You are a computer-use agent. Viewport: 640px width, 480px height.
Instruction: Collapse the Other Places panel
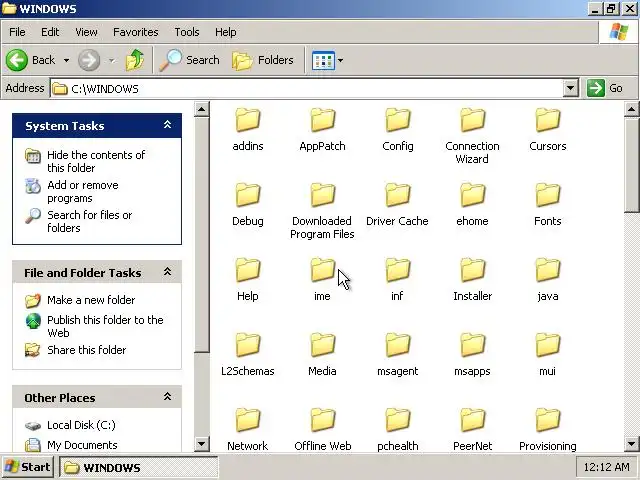pos(167,397)
